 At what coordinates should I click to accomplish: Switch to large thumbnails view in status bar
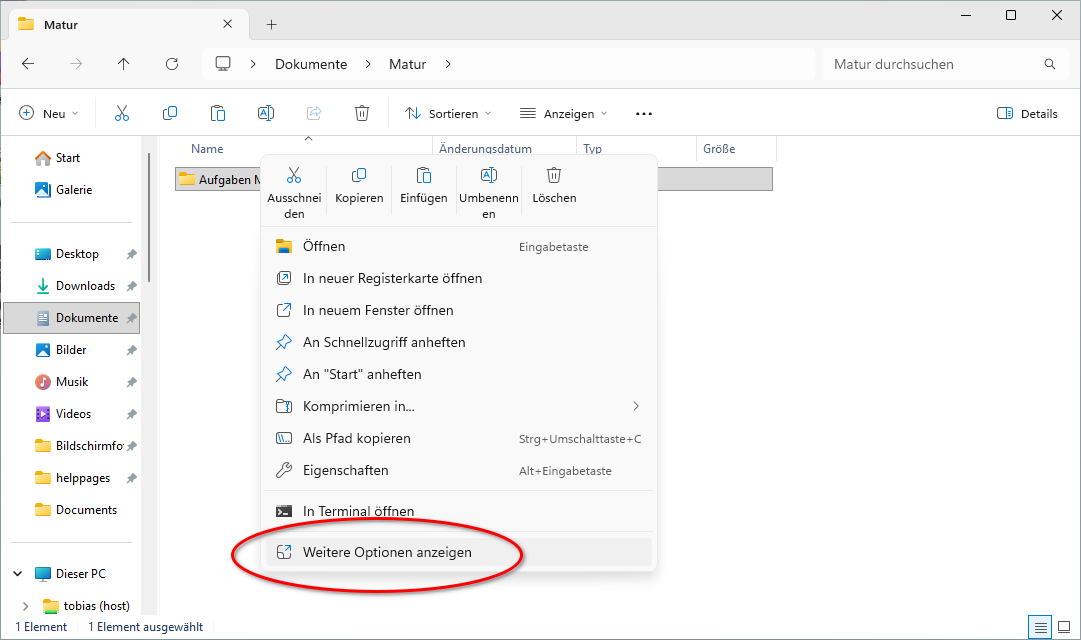[x=1065, y=627]
